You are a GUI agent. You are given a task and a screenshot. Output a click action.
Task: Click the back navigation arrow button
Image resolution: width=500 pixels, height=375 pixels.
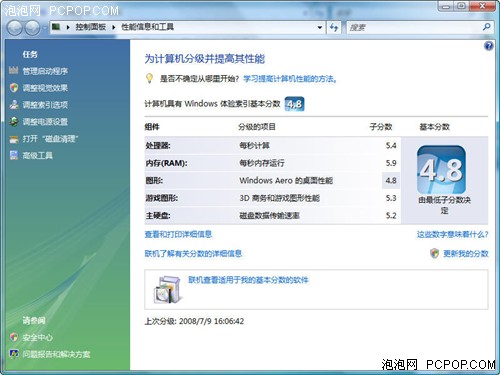point(15,28)
